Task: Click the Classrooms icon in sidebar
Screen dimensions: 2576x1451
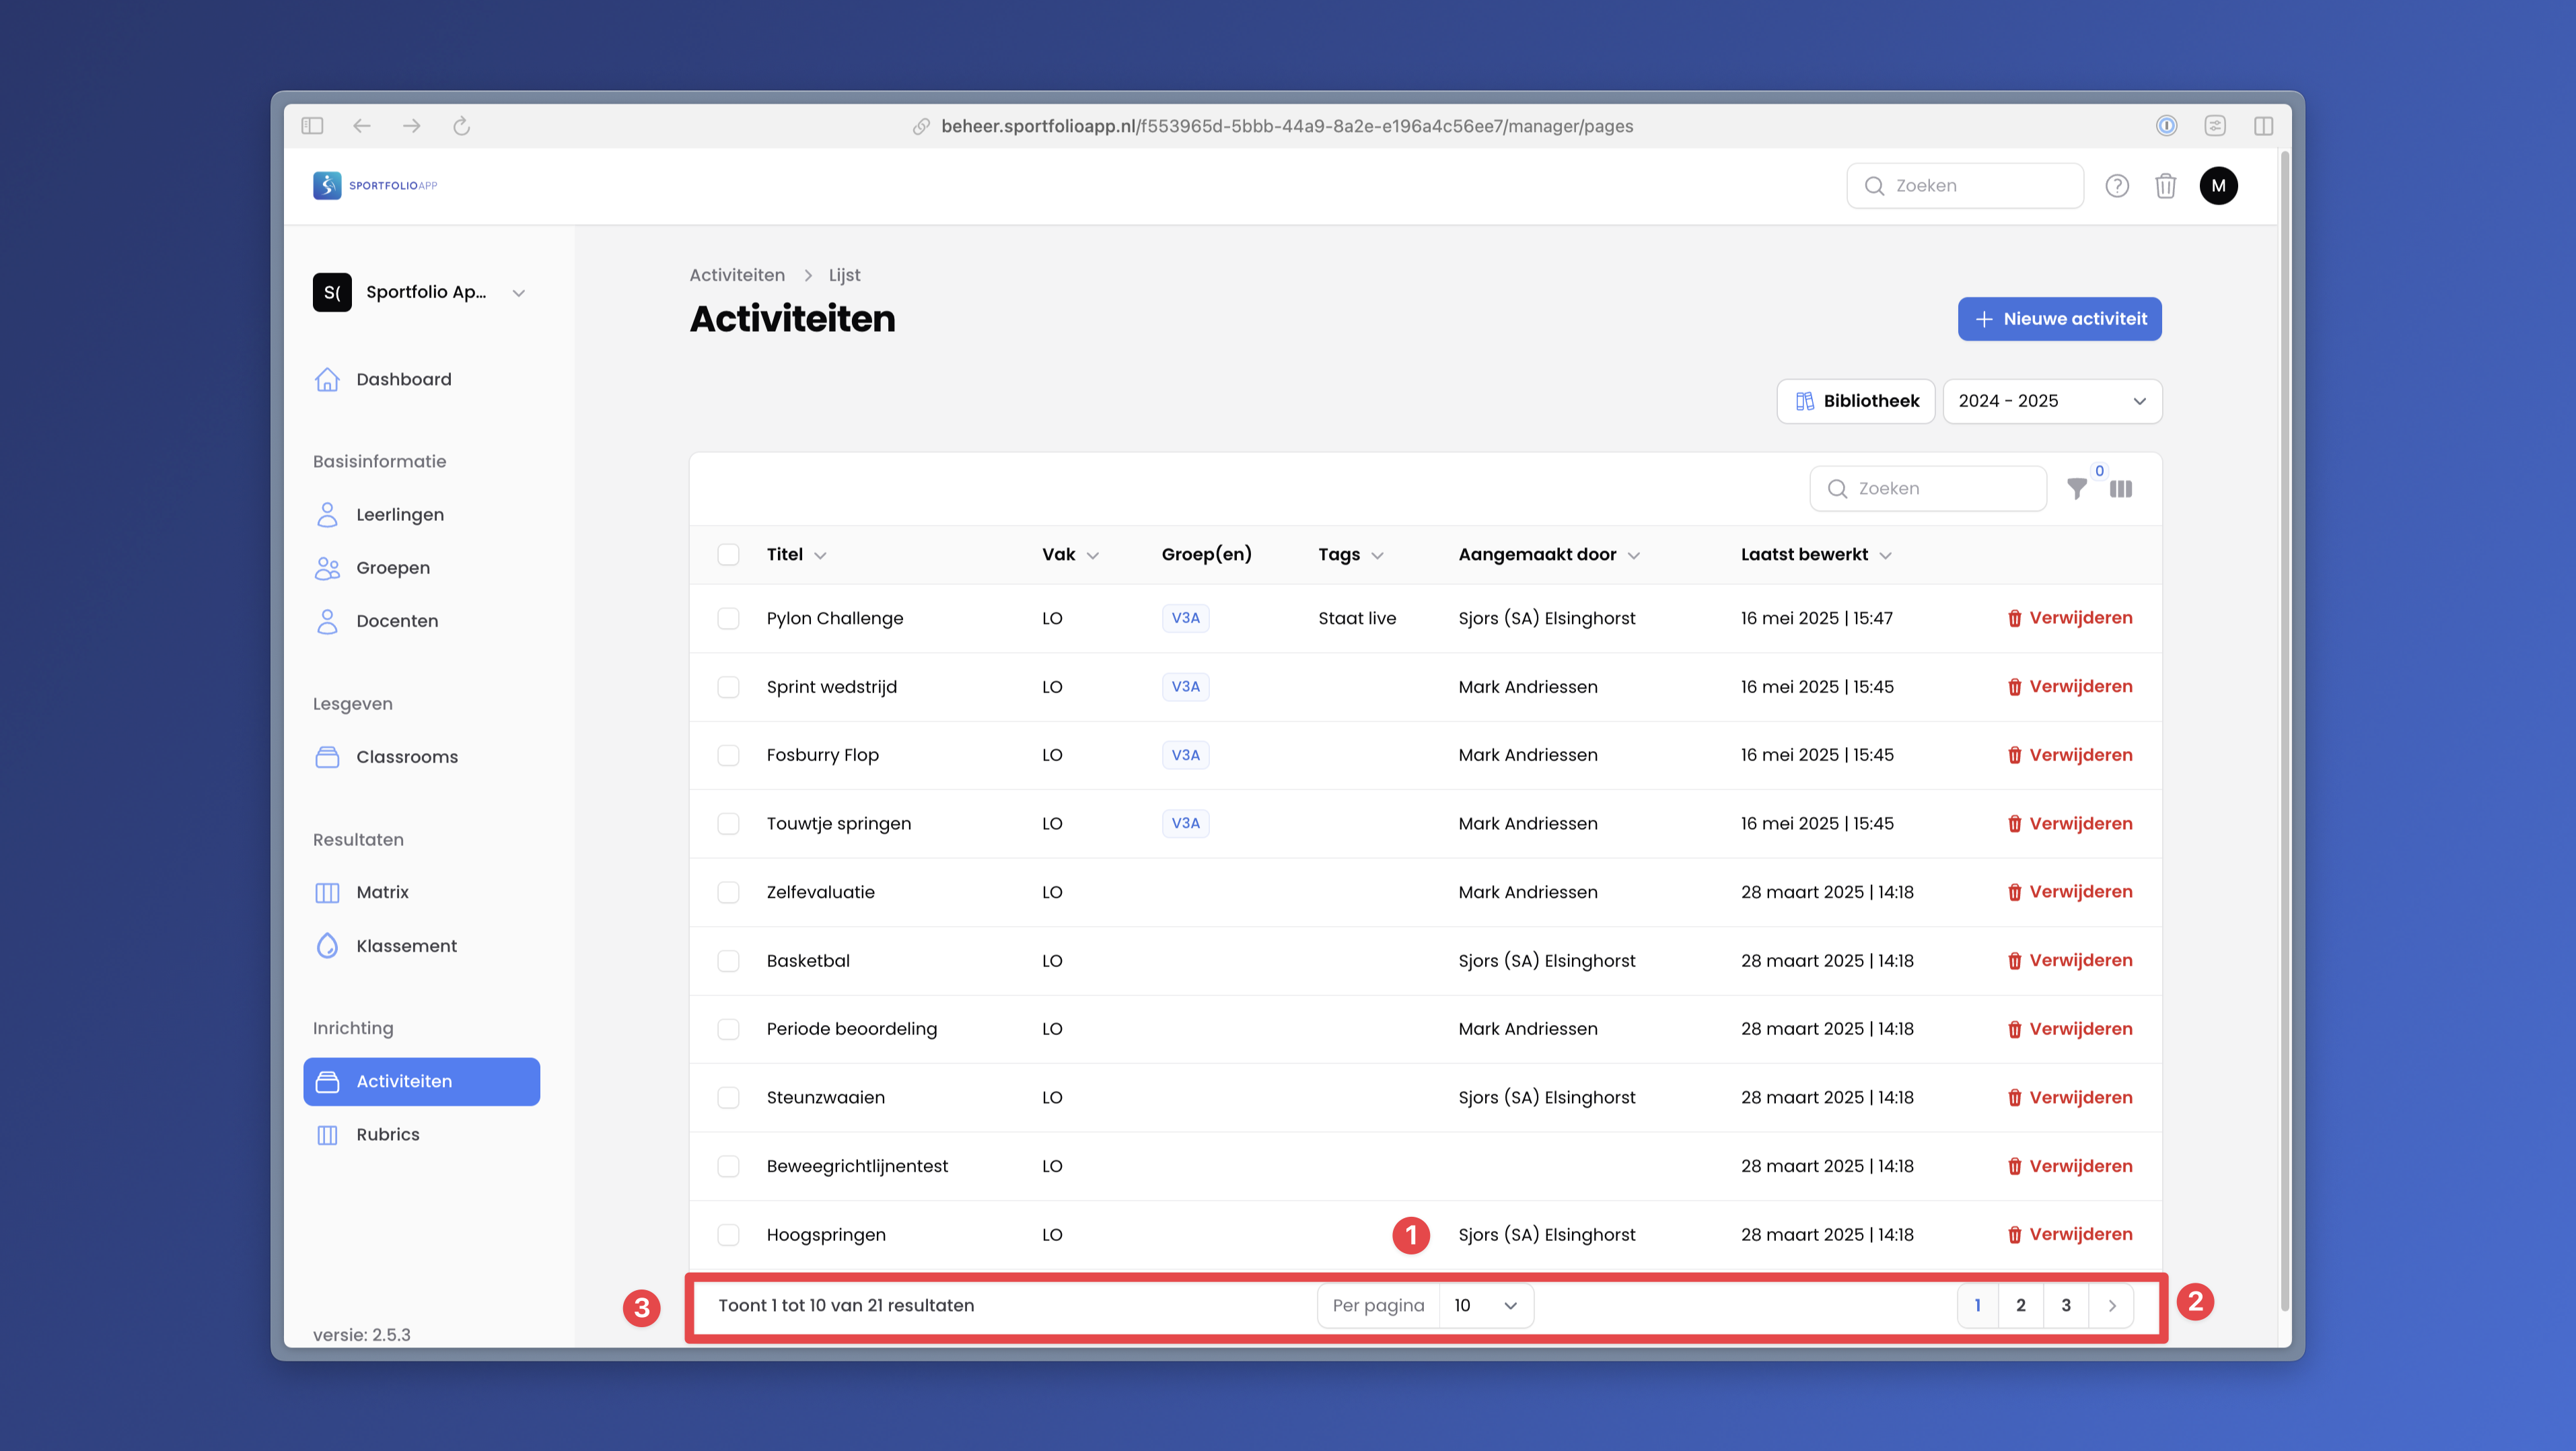Action: (x=327, y=757)
